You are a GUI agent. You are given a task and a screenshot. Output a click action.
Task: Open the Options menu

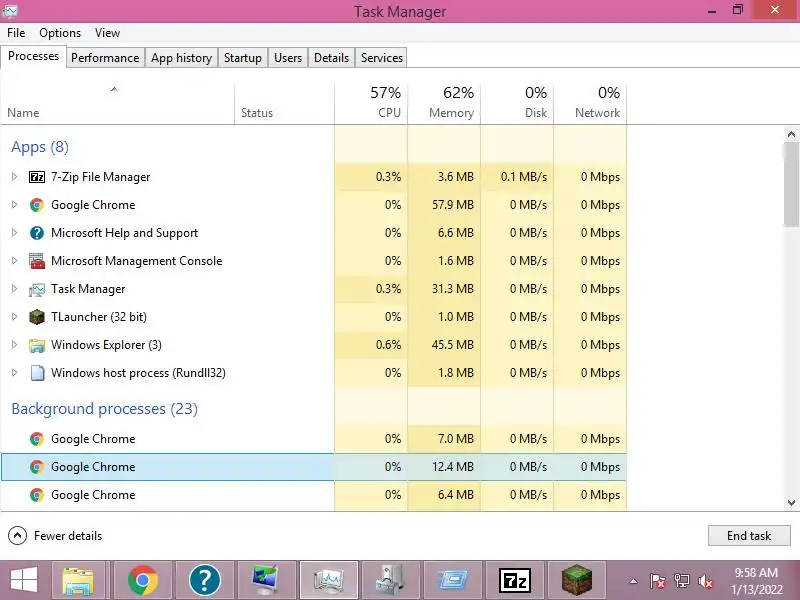60,33
